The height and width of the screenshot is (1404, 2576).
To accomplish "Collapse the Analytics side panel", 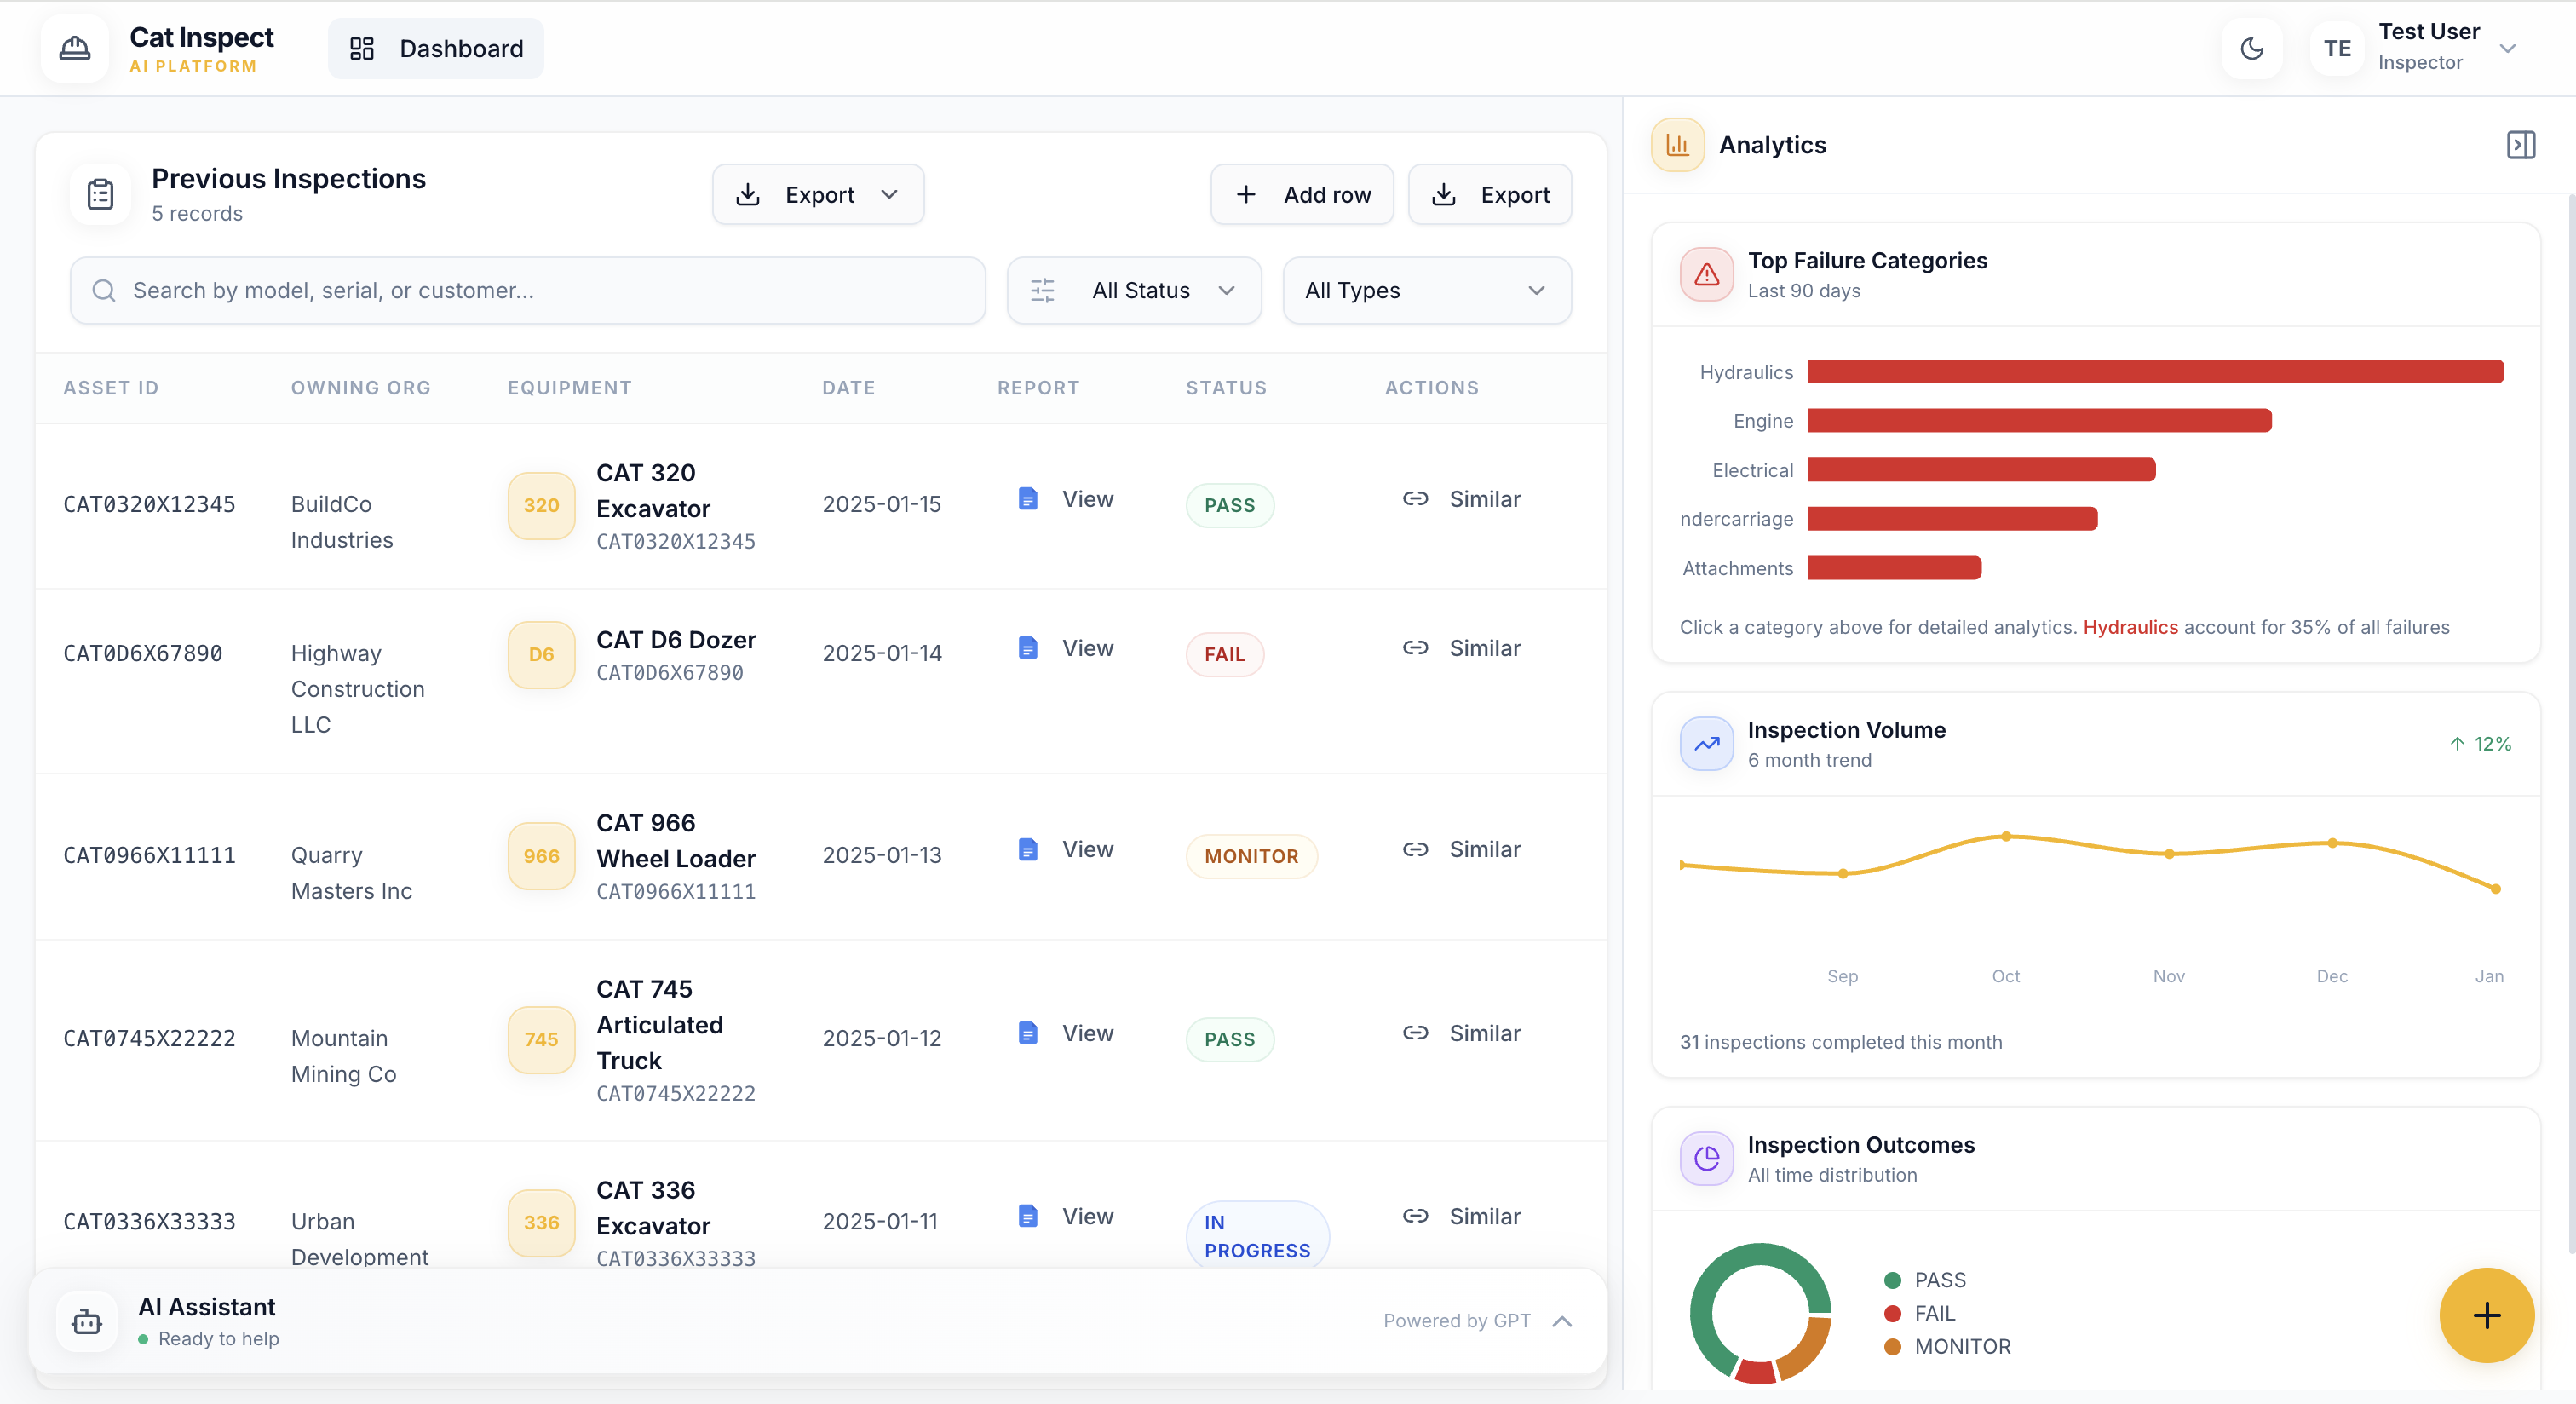I will pos(2520,145).
